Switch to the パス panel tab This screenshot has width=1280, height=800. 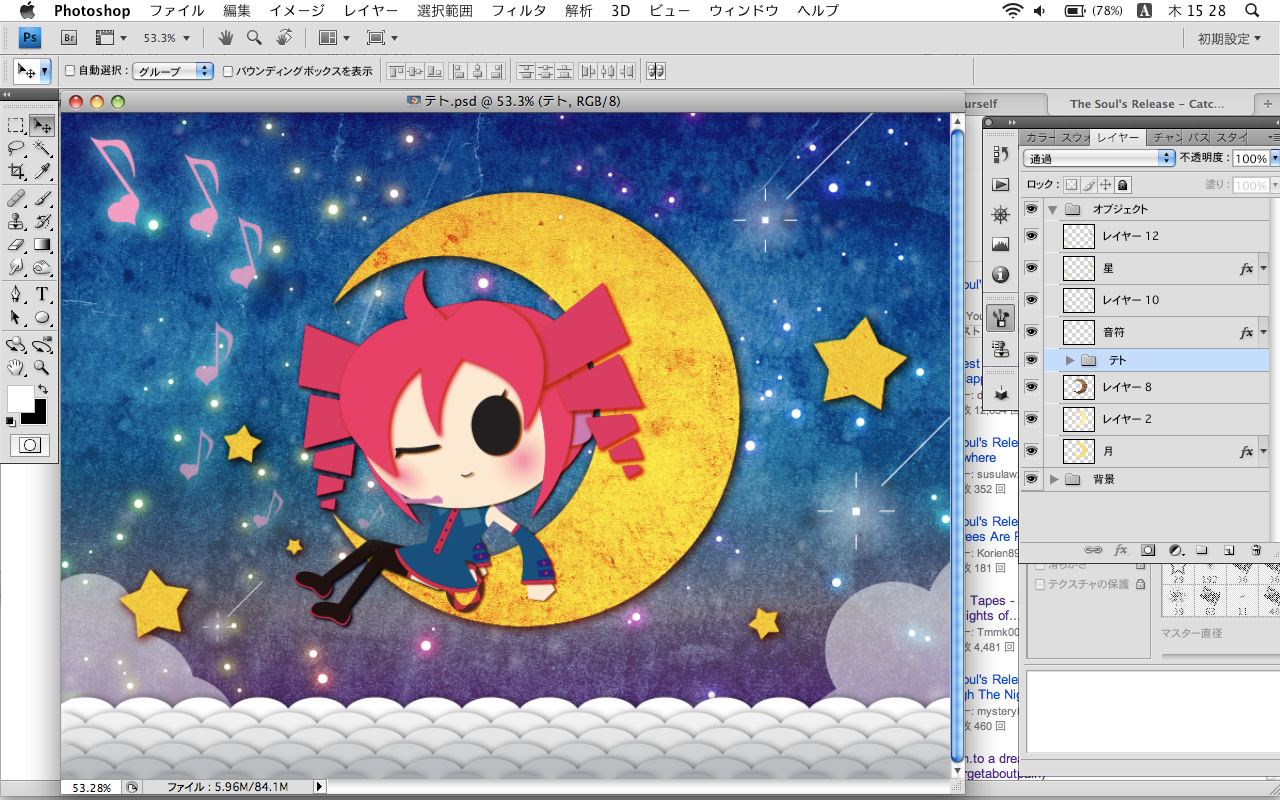1198,137
